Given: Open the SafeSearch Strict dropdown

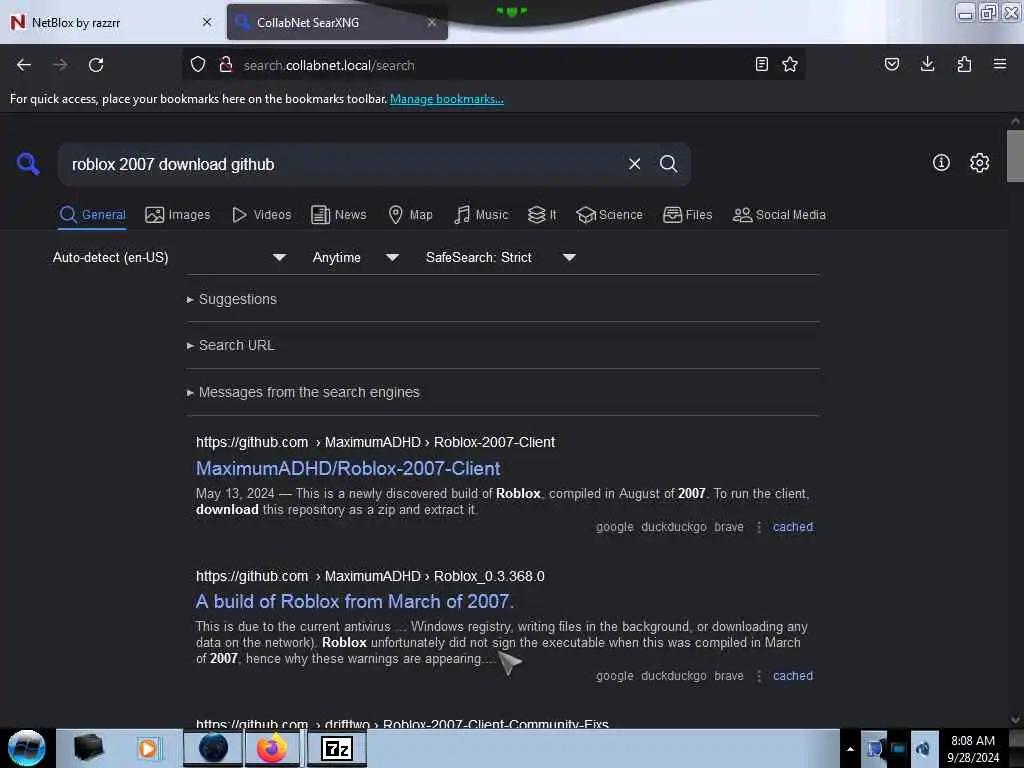Looking at the screenshot, I should click(x=500, y=257).
